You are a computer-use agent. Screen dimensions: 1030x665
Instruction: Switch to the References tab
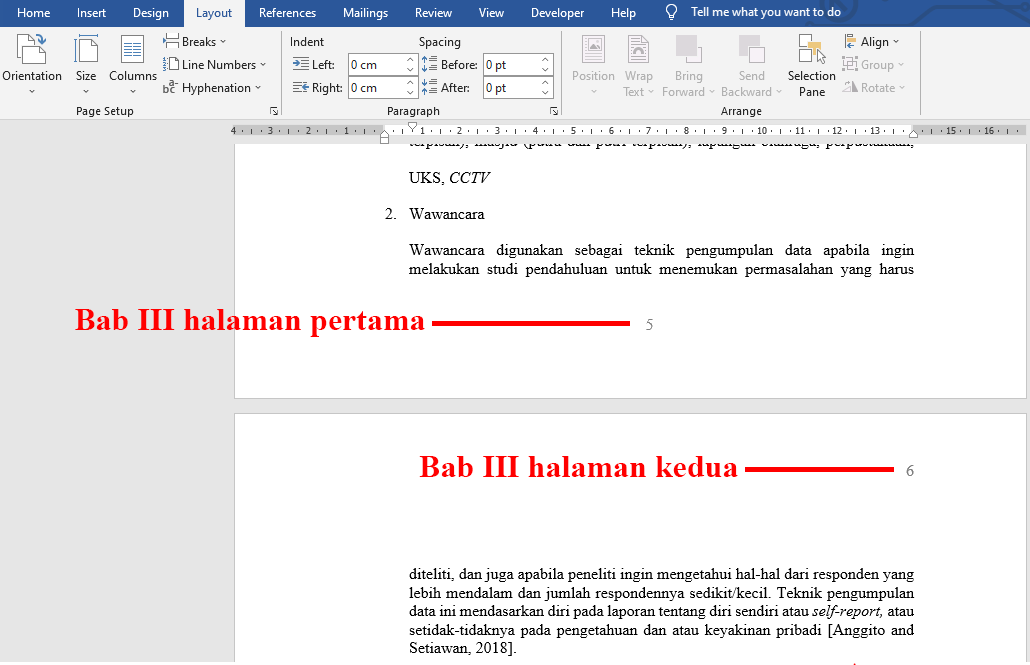pyautogui.click(x=288, y=13)
